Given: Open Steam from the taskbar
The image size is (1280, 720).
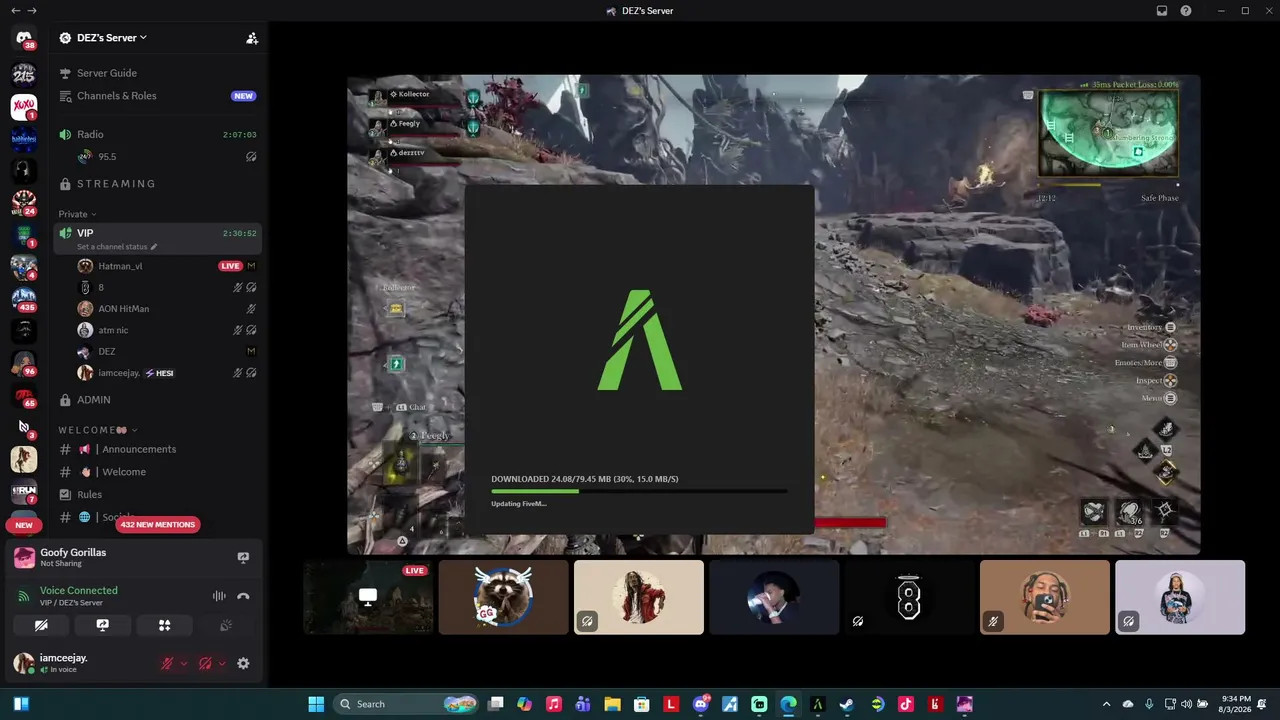Looking at the screenshot, I should tap(847, 704).
